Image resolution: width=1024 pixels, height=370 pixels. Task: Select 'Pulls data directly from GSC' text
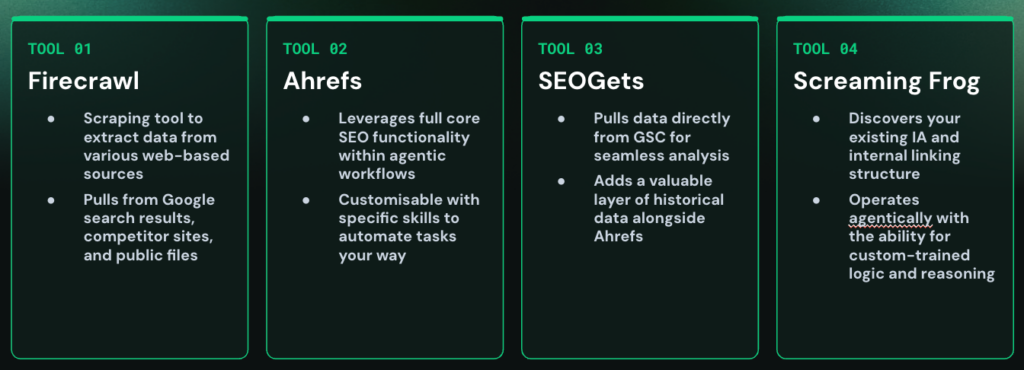coord(662,137)
